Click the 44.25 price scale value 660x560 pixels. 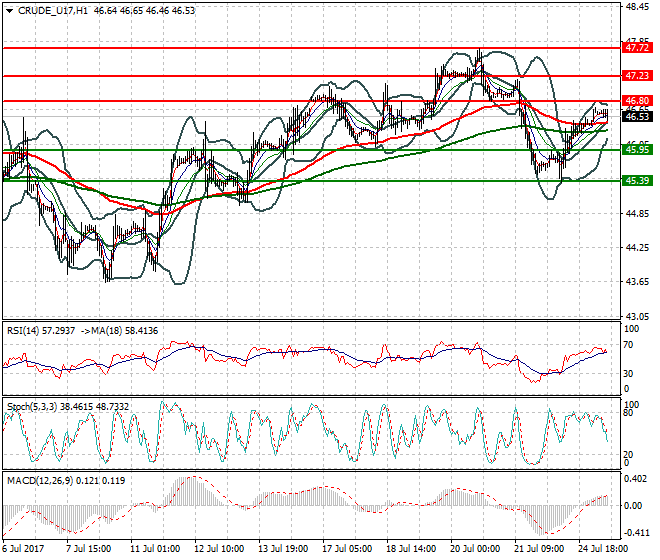click(x=637, y=248)
